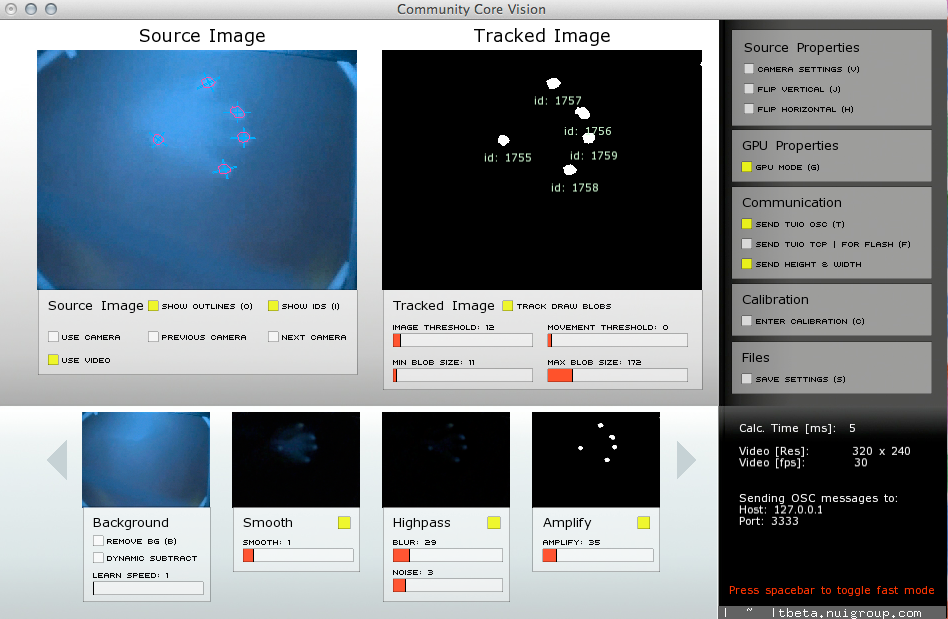Disable GPU Mode checkbox
Screen dimensions: 948x619
pyautogui.click(x=747, y=167)
